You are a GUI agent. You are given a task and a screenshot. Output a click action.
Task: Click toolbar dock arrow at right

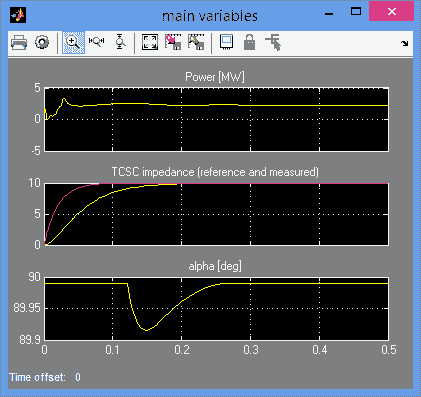[x=405, y=43]
